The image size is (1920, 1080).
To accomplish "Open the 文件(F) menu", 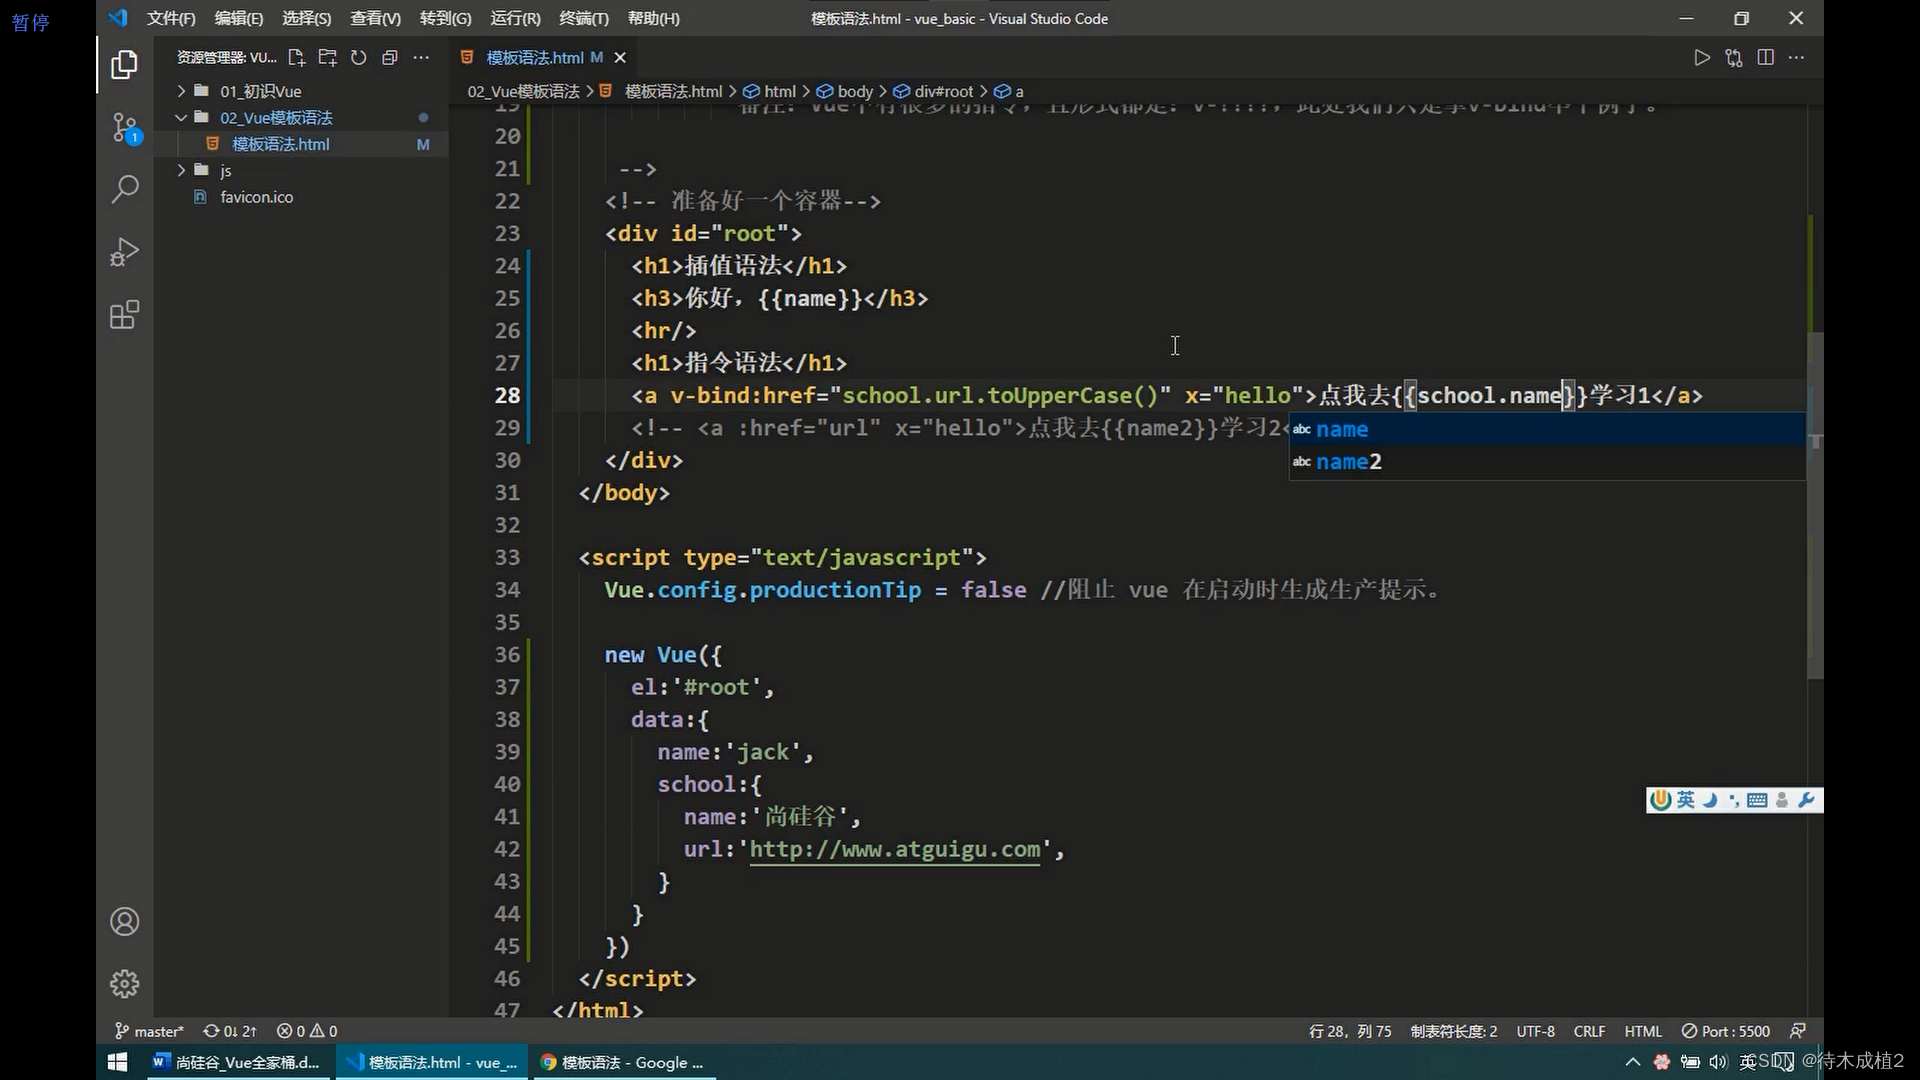I will (171, 18).
